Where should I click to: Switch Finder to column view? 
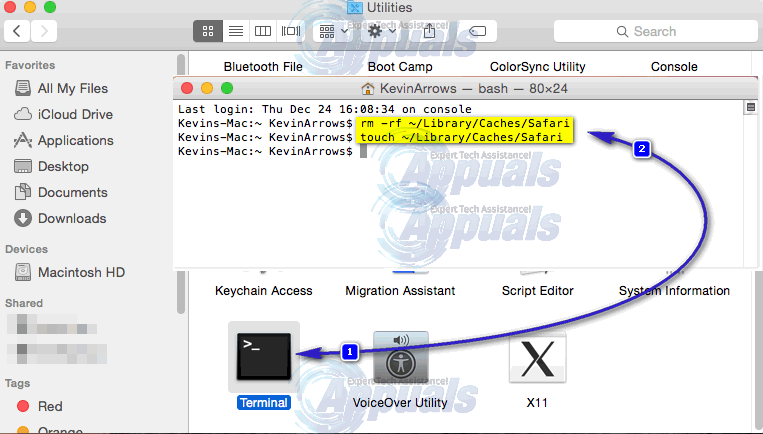pos(263,32)
